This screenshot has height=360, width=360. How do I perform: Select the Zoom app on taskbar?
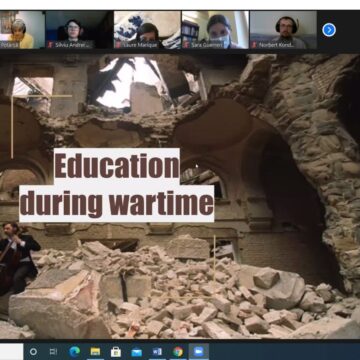(199, 352)
